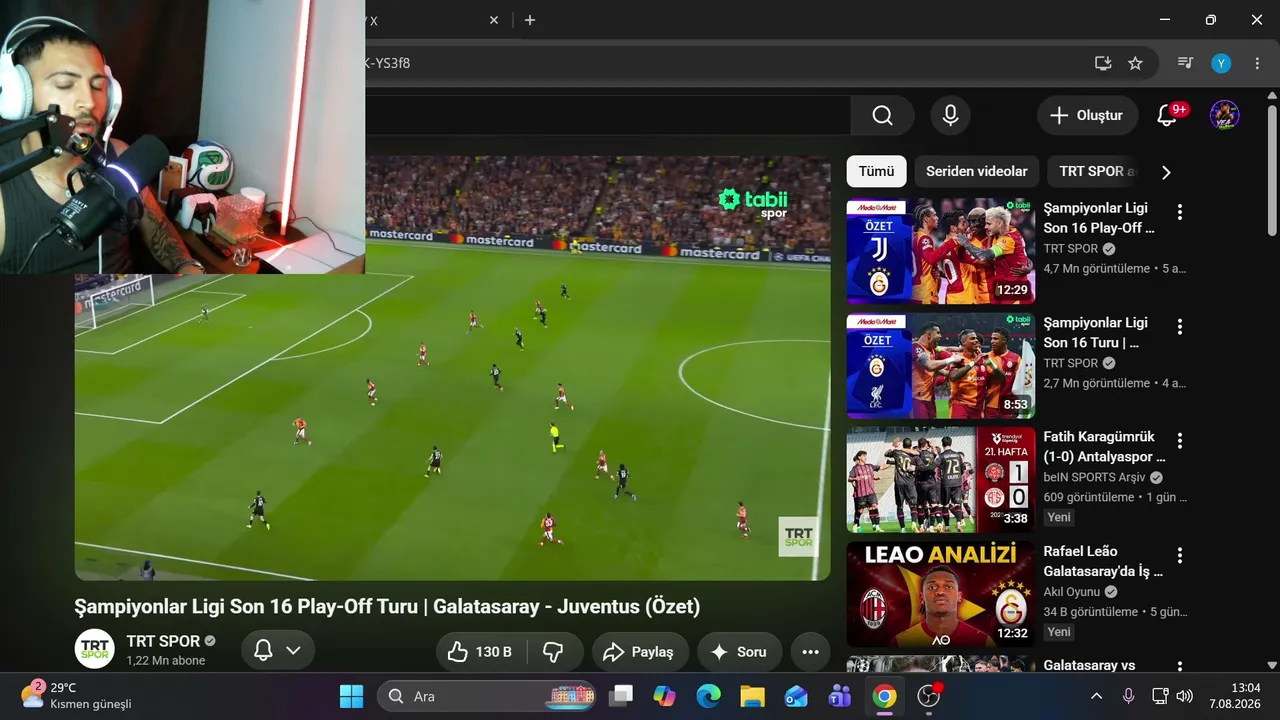Open Microsoft Edge from the taskbar
This screenshot has height=720, width=1280.
click(708, 696)
